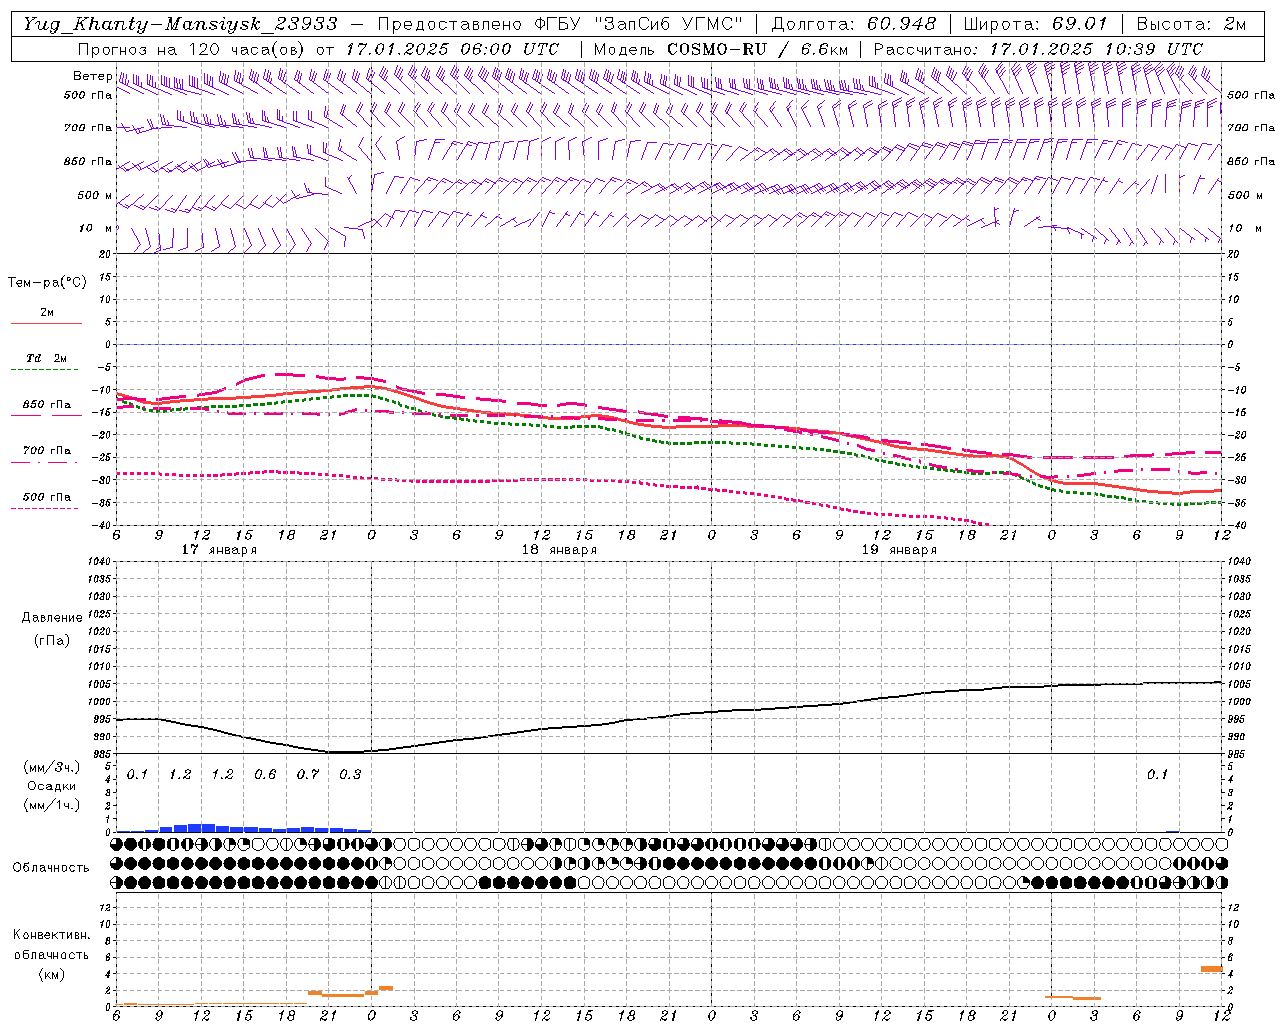Click the "Высота: 2м" header field
This screenshot has height=1024, width=1280.
click(1191, 24)
